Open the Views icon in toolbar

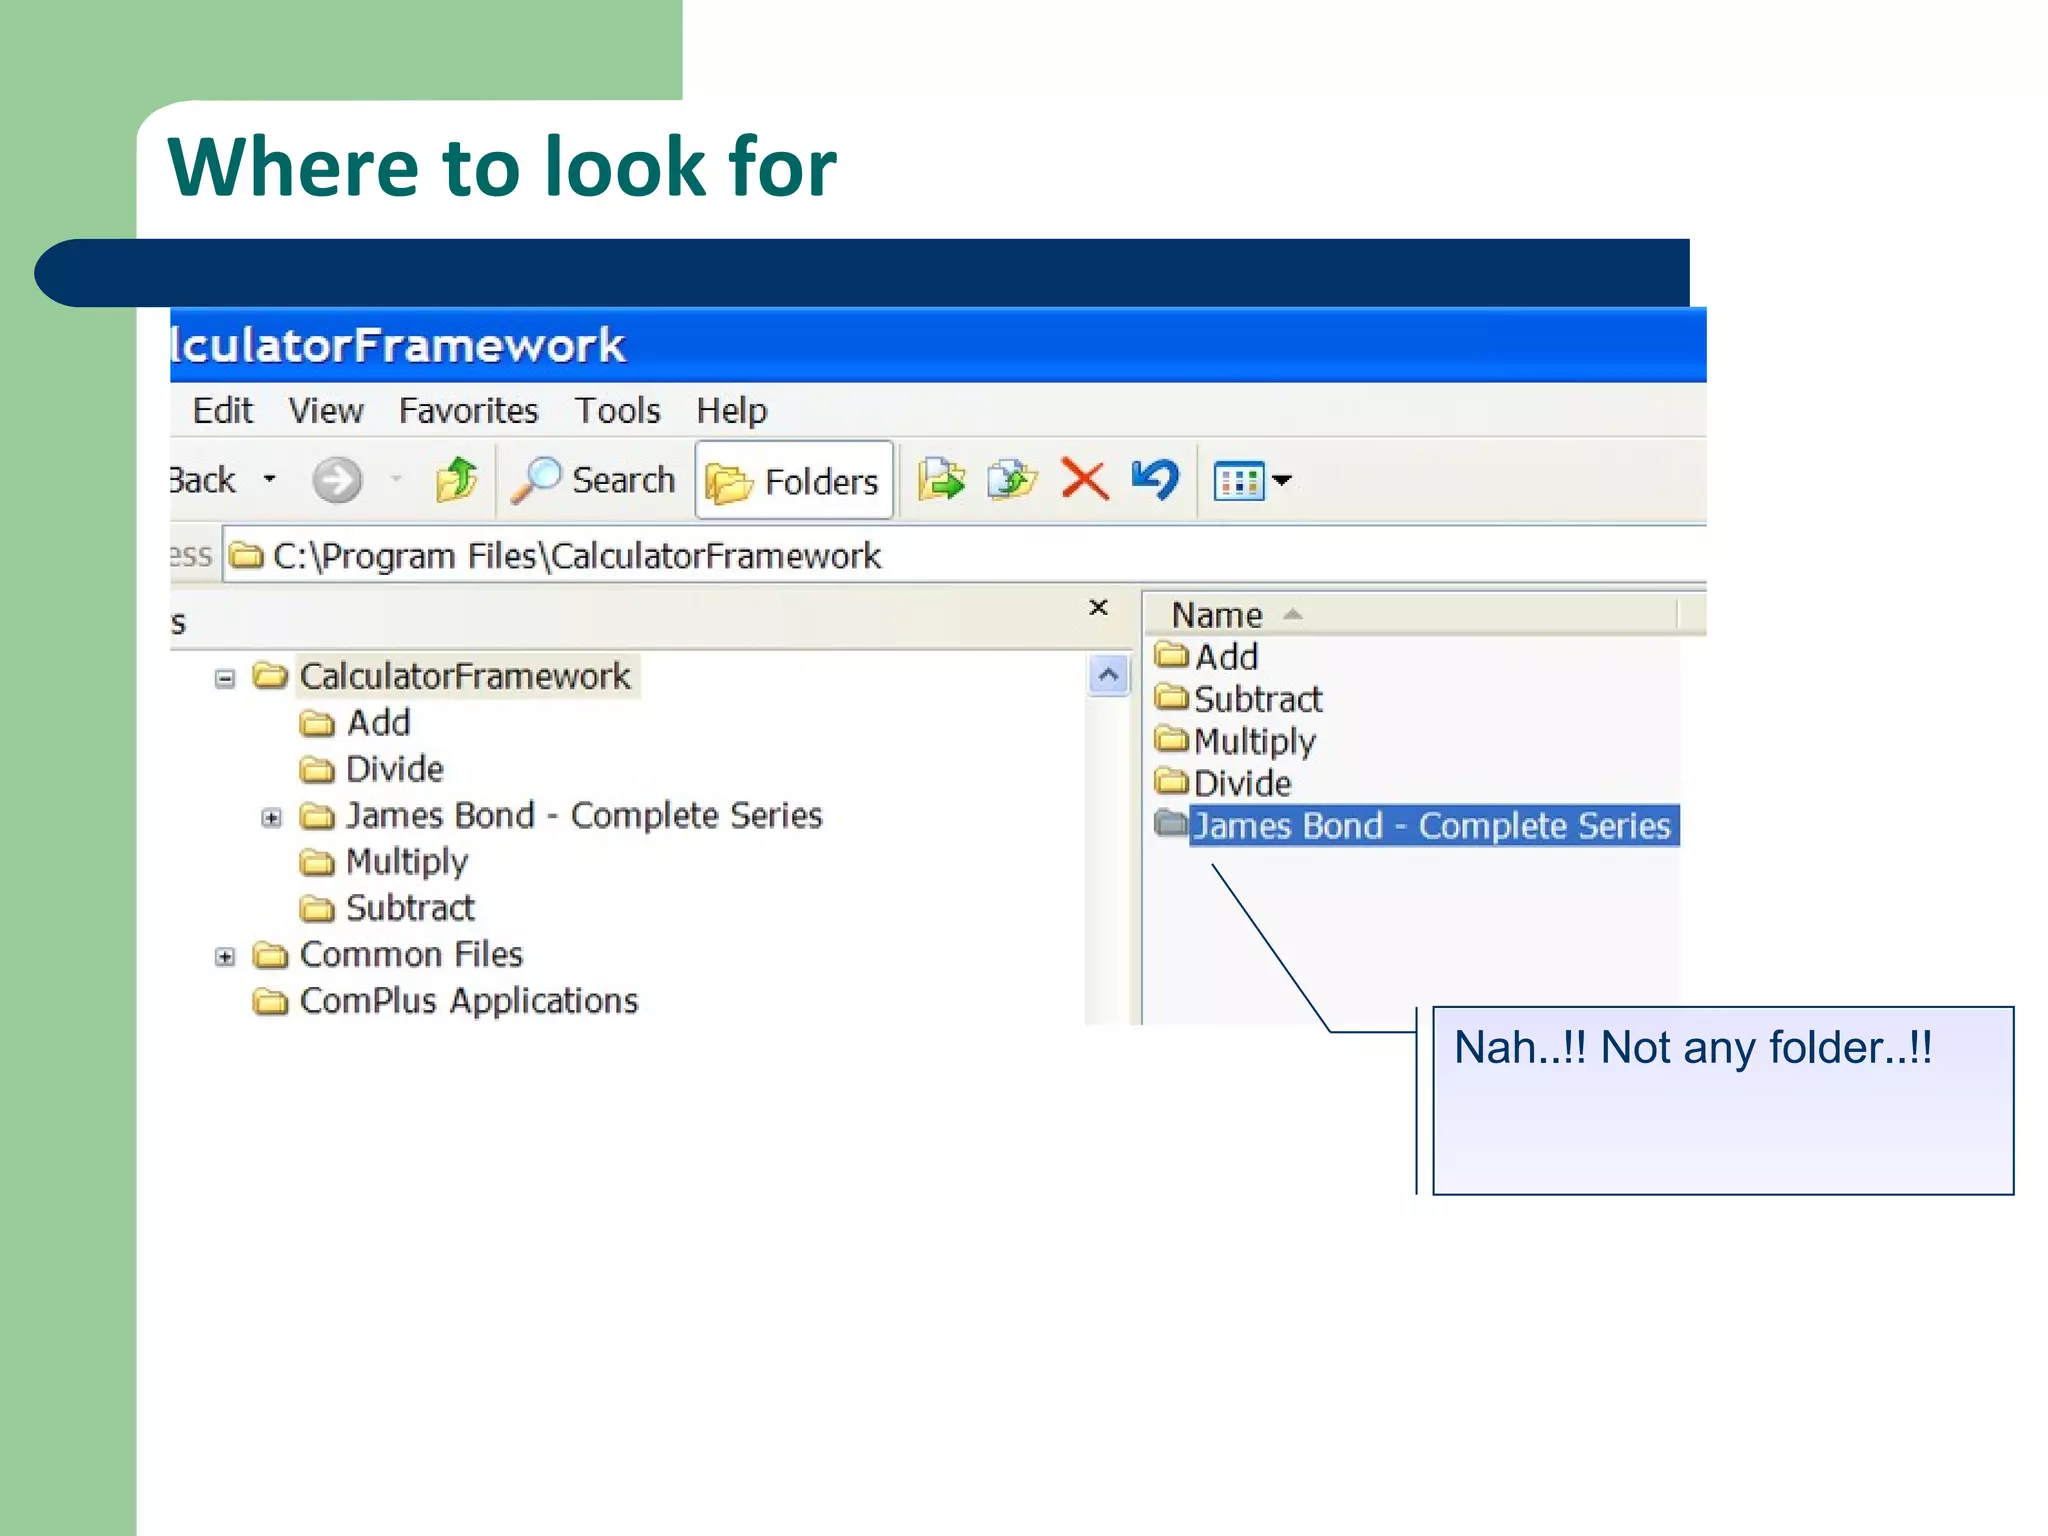(1240, 481)
